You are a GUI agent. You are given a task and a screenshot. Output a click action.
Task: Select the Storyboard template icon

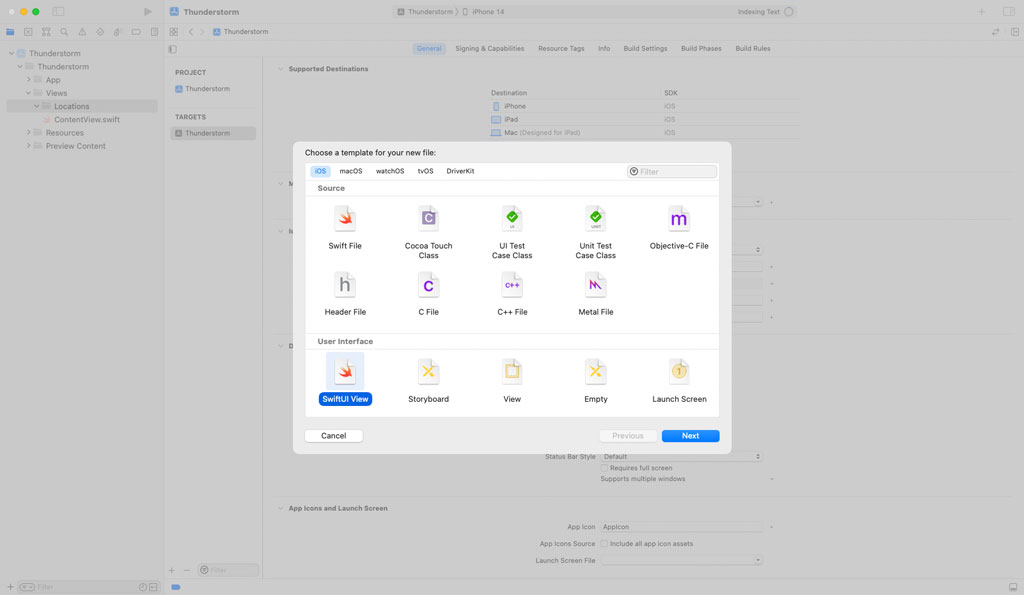tap(428, 373)
